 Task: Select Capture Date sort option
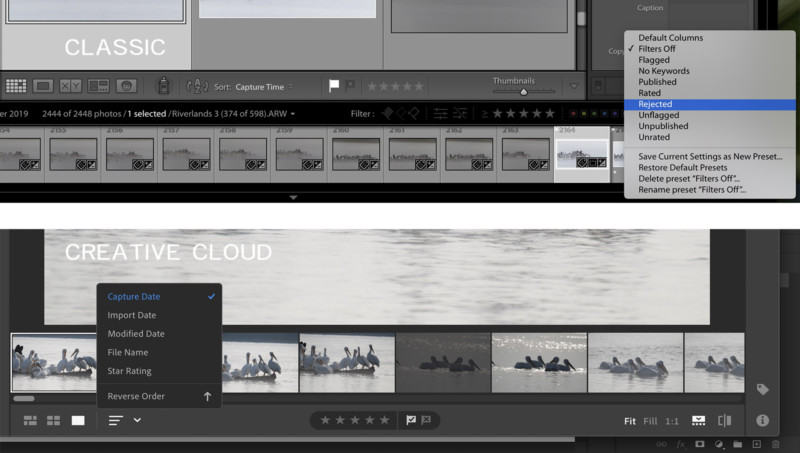click(159, 296)
